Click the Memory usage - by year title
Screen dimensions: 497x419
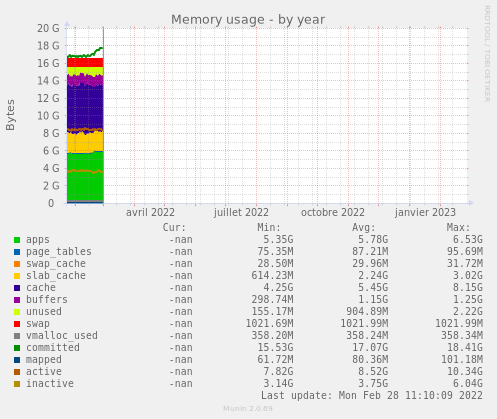point(248,20)
